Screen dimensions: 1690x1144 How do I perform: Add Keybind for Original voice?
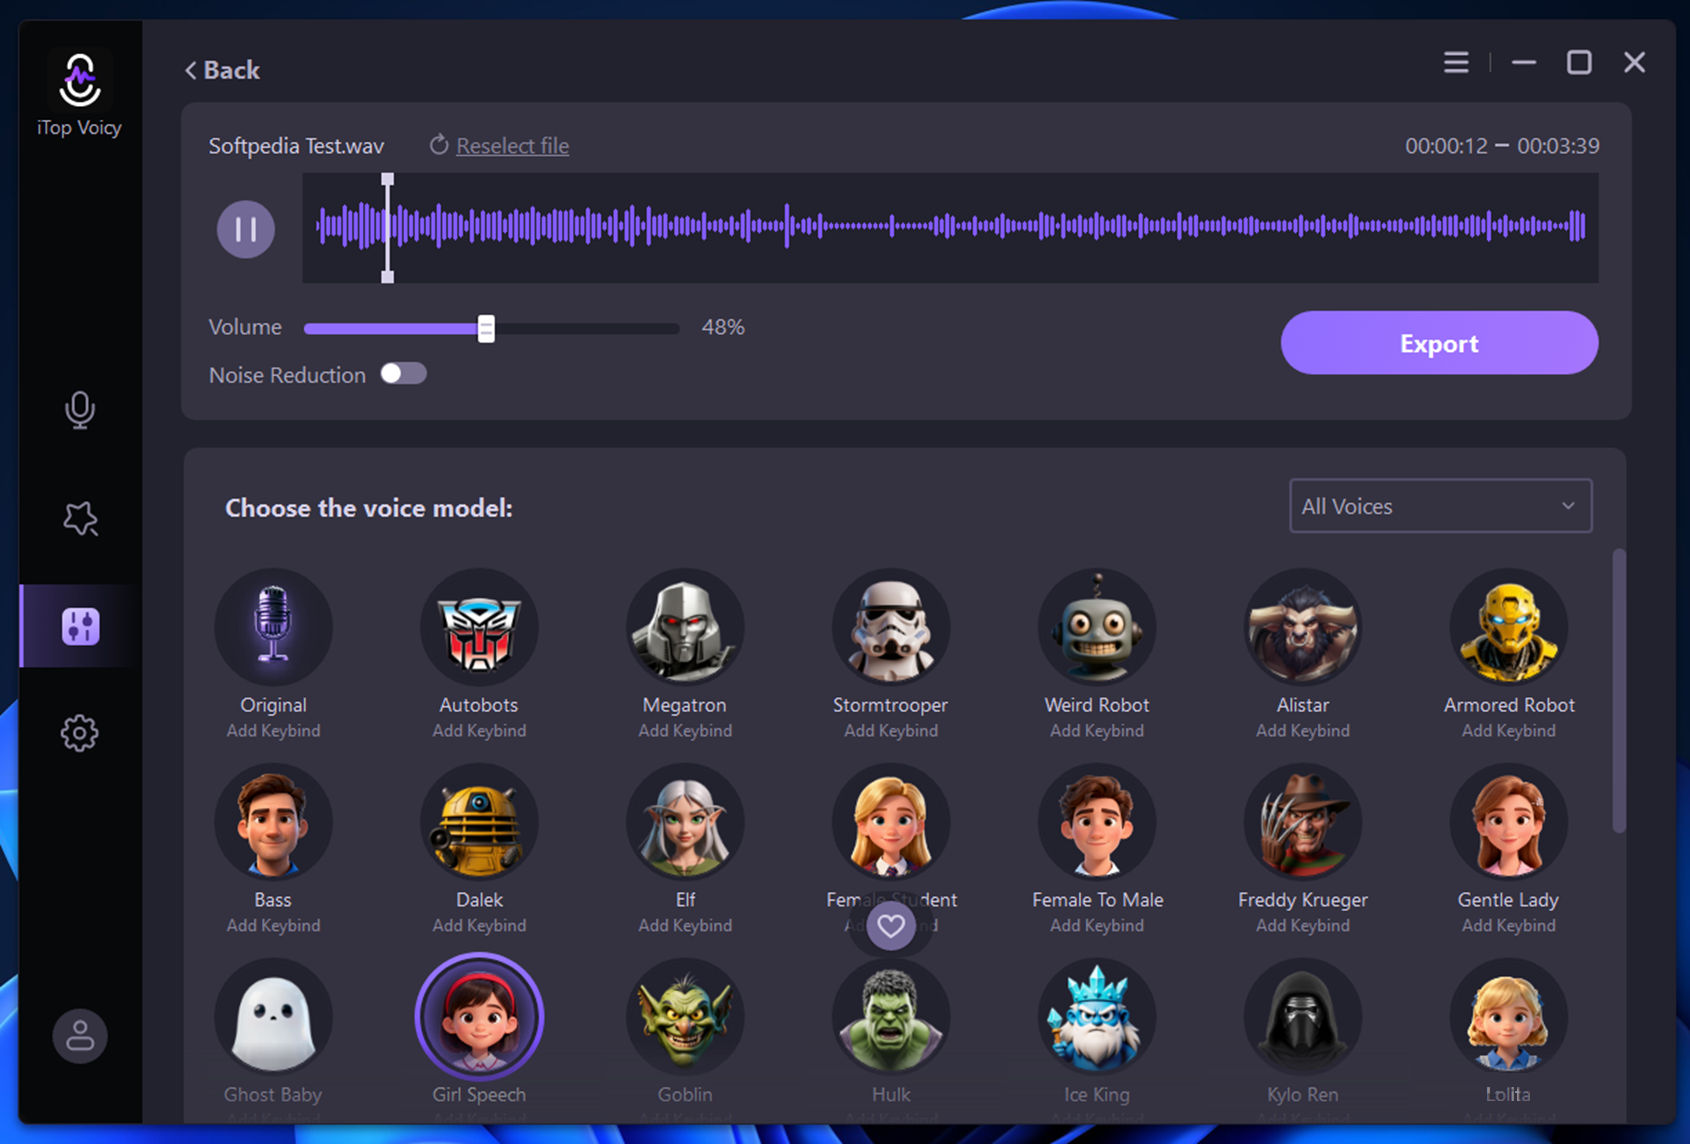coord(273,731)
